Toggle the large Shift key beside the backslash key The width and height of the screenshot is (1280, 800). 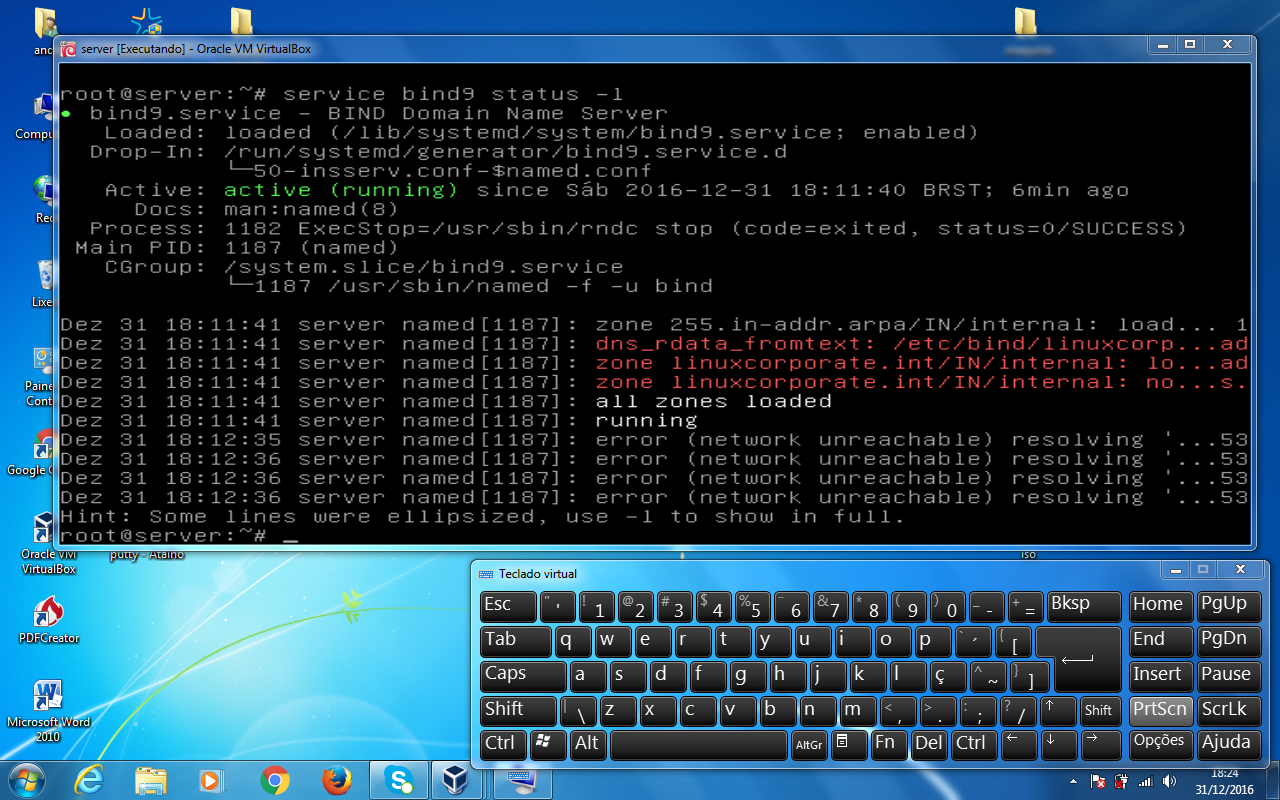(518, 711)
